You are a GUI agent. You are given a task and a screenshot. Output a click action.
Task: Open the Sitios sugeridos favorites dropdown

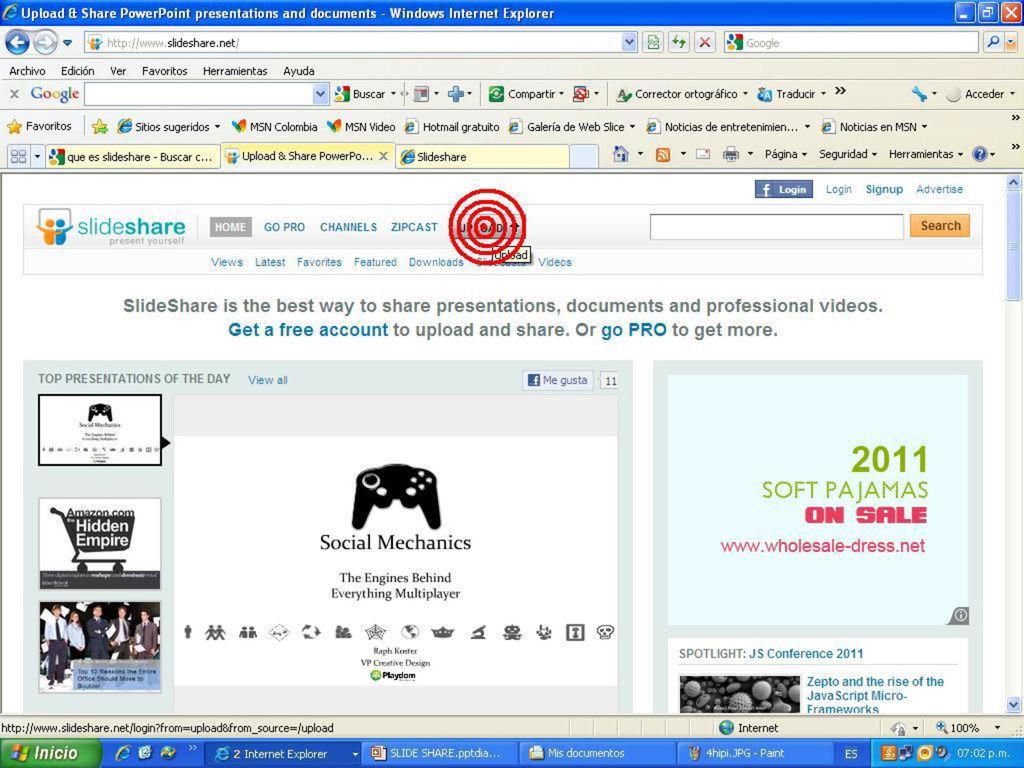(217, 127)
